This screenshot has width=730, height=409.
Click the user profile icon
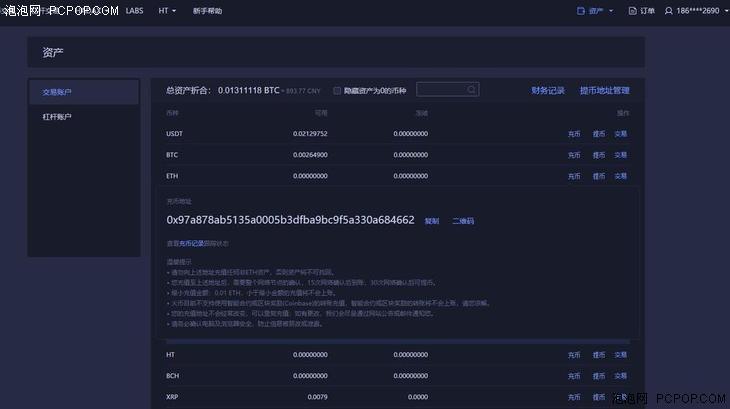[669, 11]
